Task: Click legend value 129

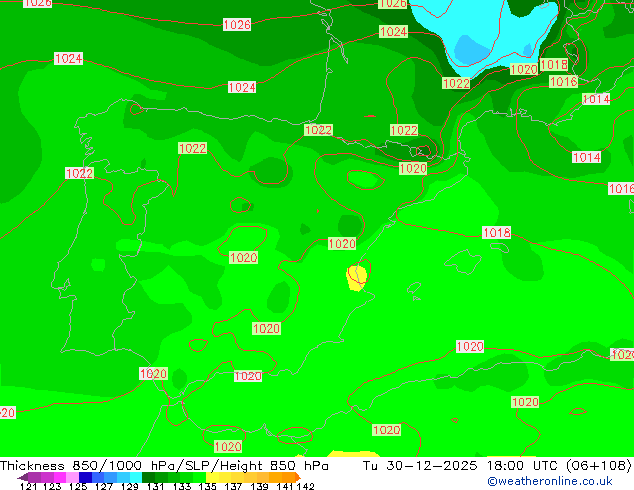Action: point(130,486)
